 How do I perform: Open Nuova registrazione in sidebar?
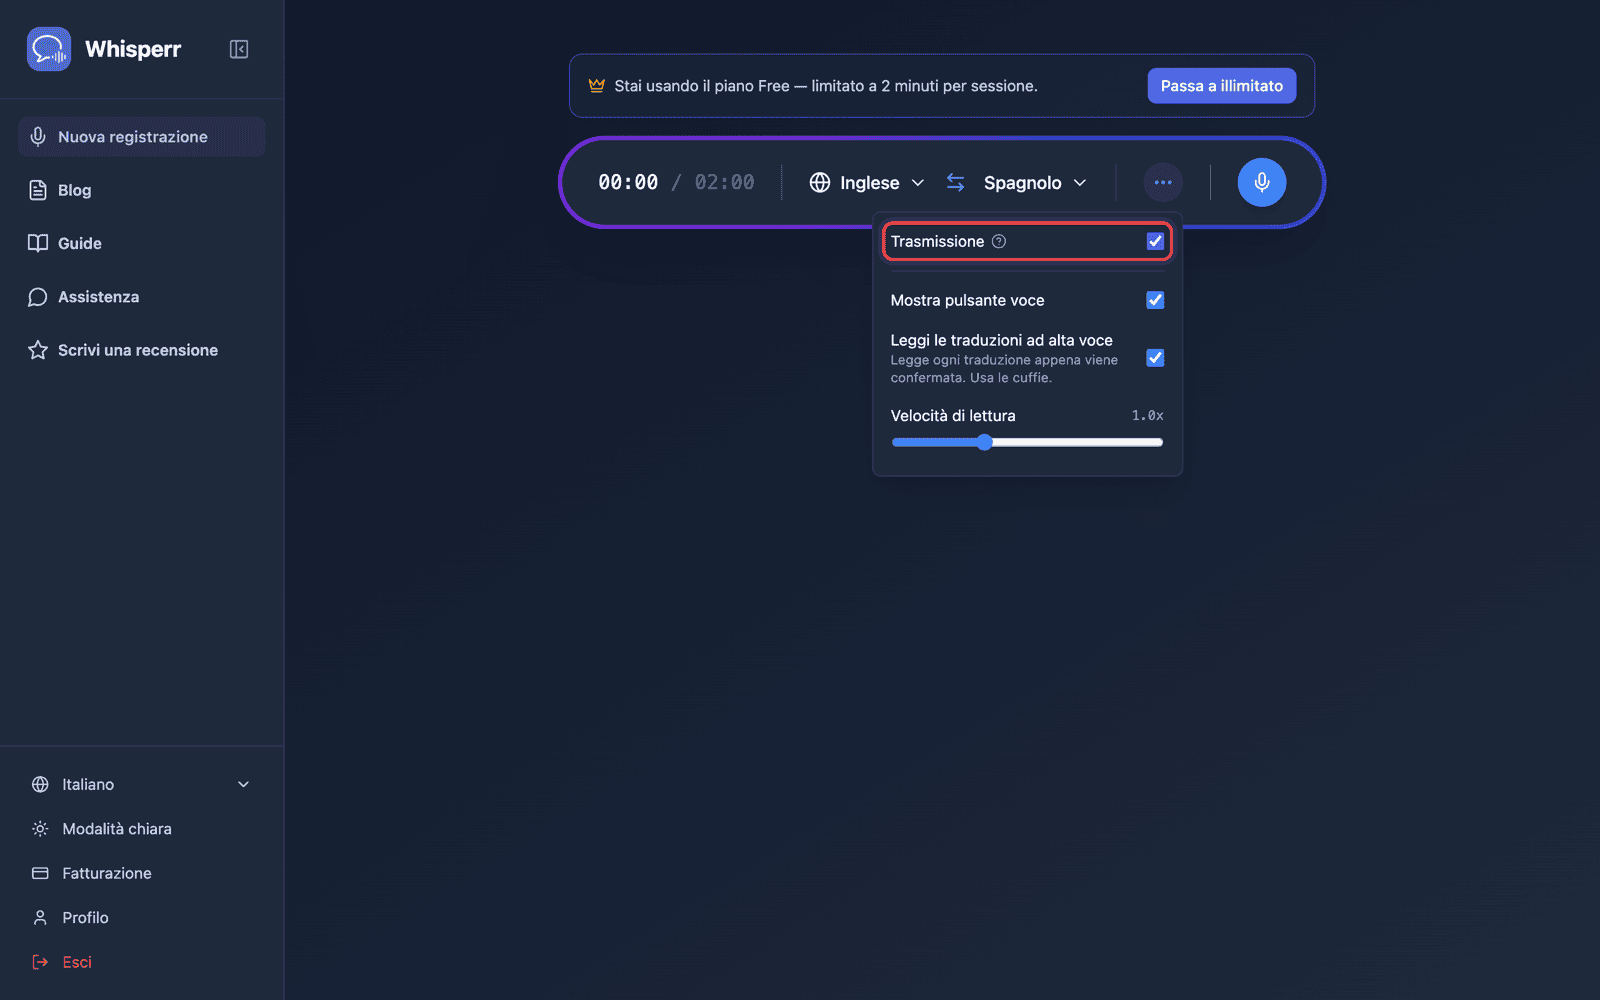(x=141, y=137)
